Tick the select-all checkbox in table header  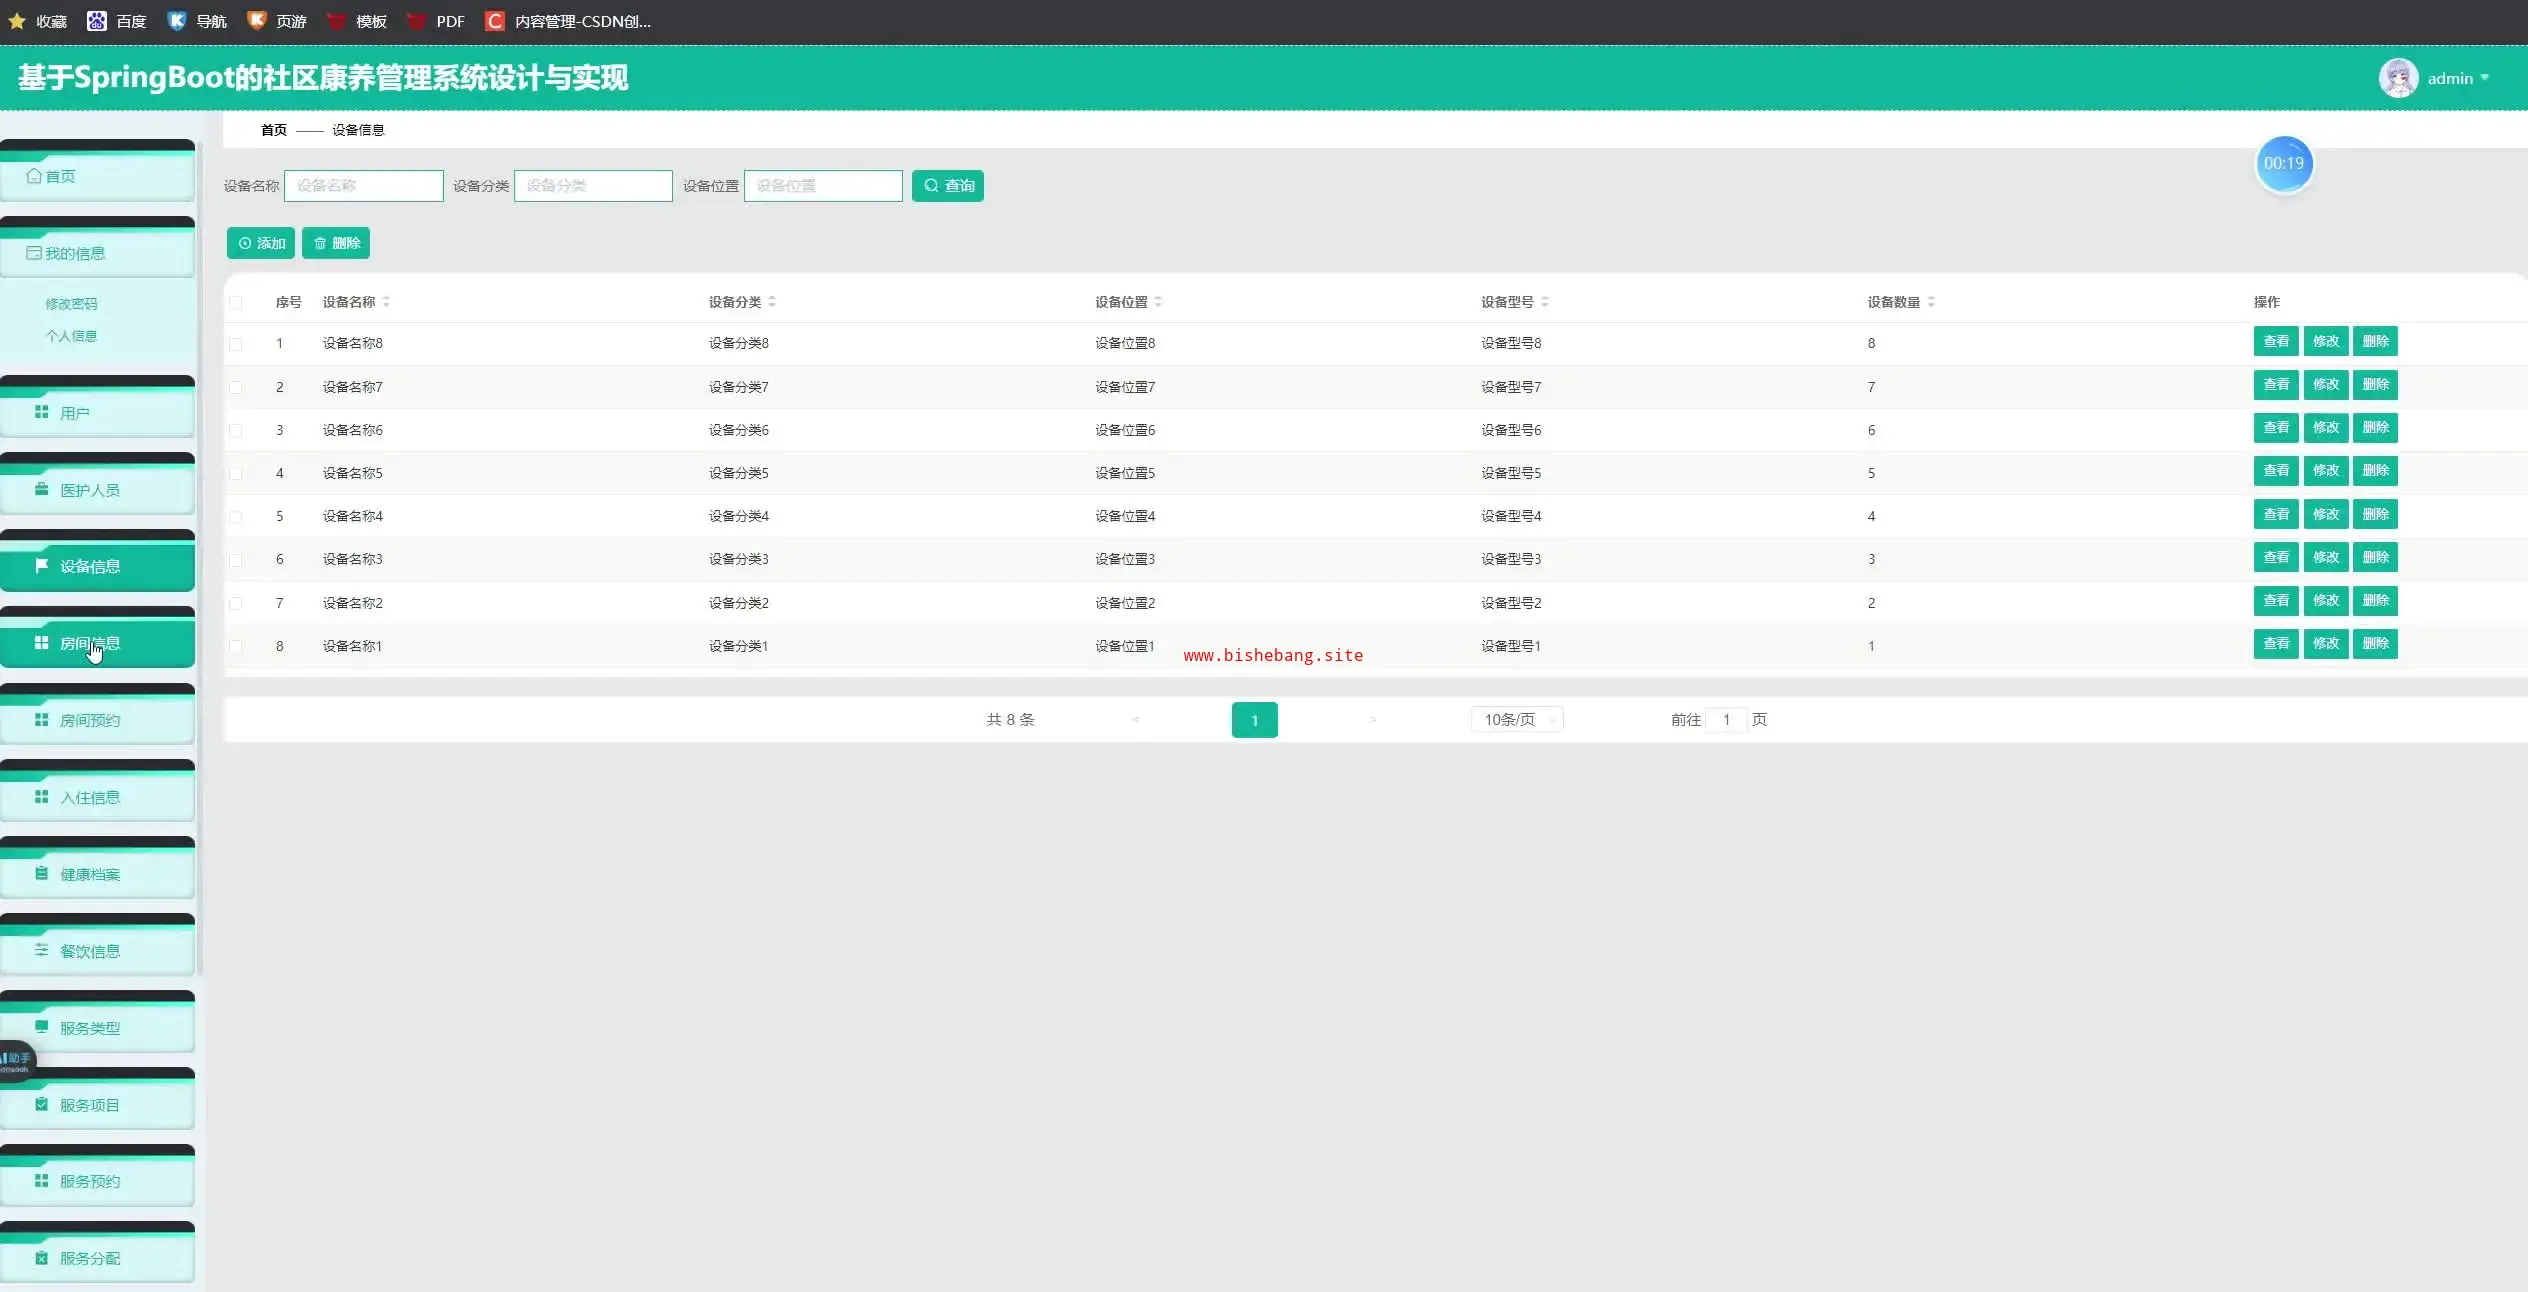pos(236,302)
